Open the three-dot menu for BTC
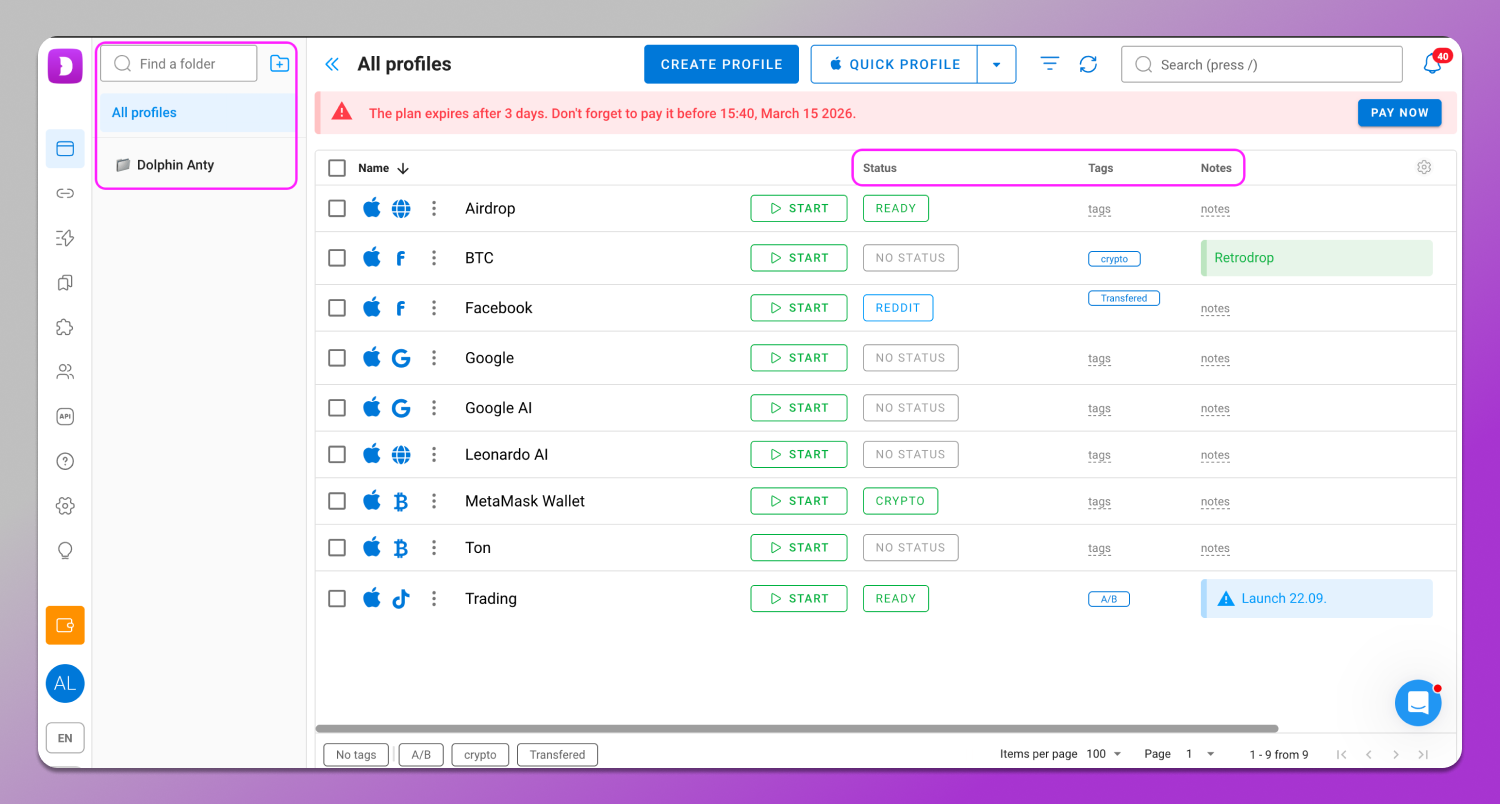 (434, 258)
